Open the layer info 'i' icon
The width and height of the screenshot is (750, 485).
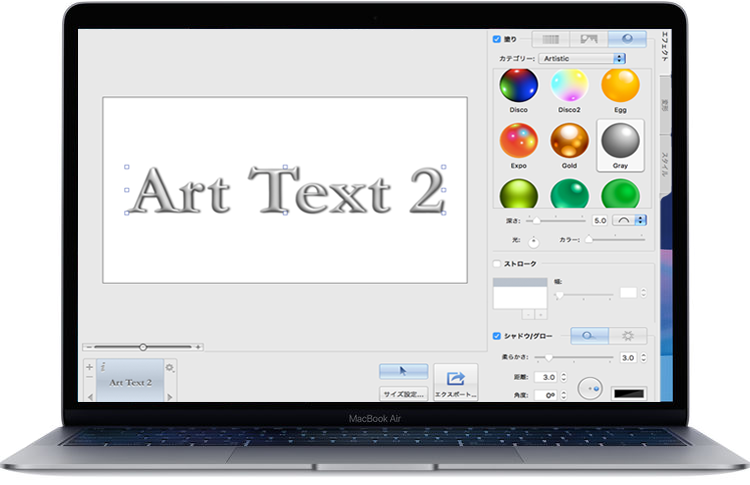pyautogui.click(x=103, y=367)
